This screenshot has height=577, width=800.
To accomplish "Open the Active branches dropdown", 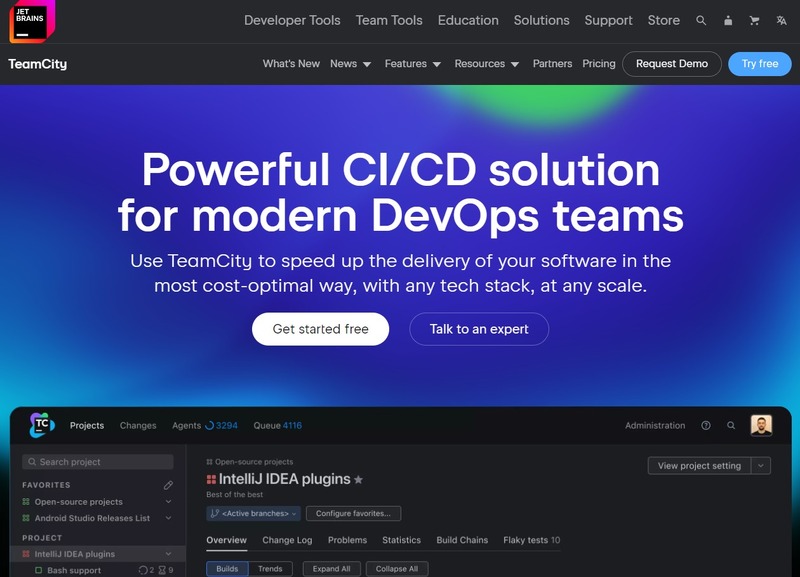I will (253, 513).
